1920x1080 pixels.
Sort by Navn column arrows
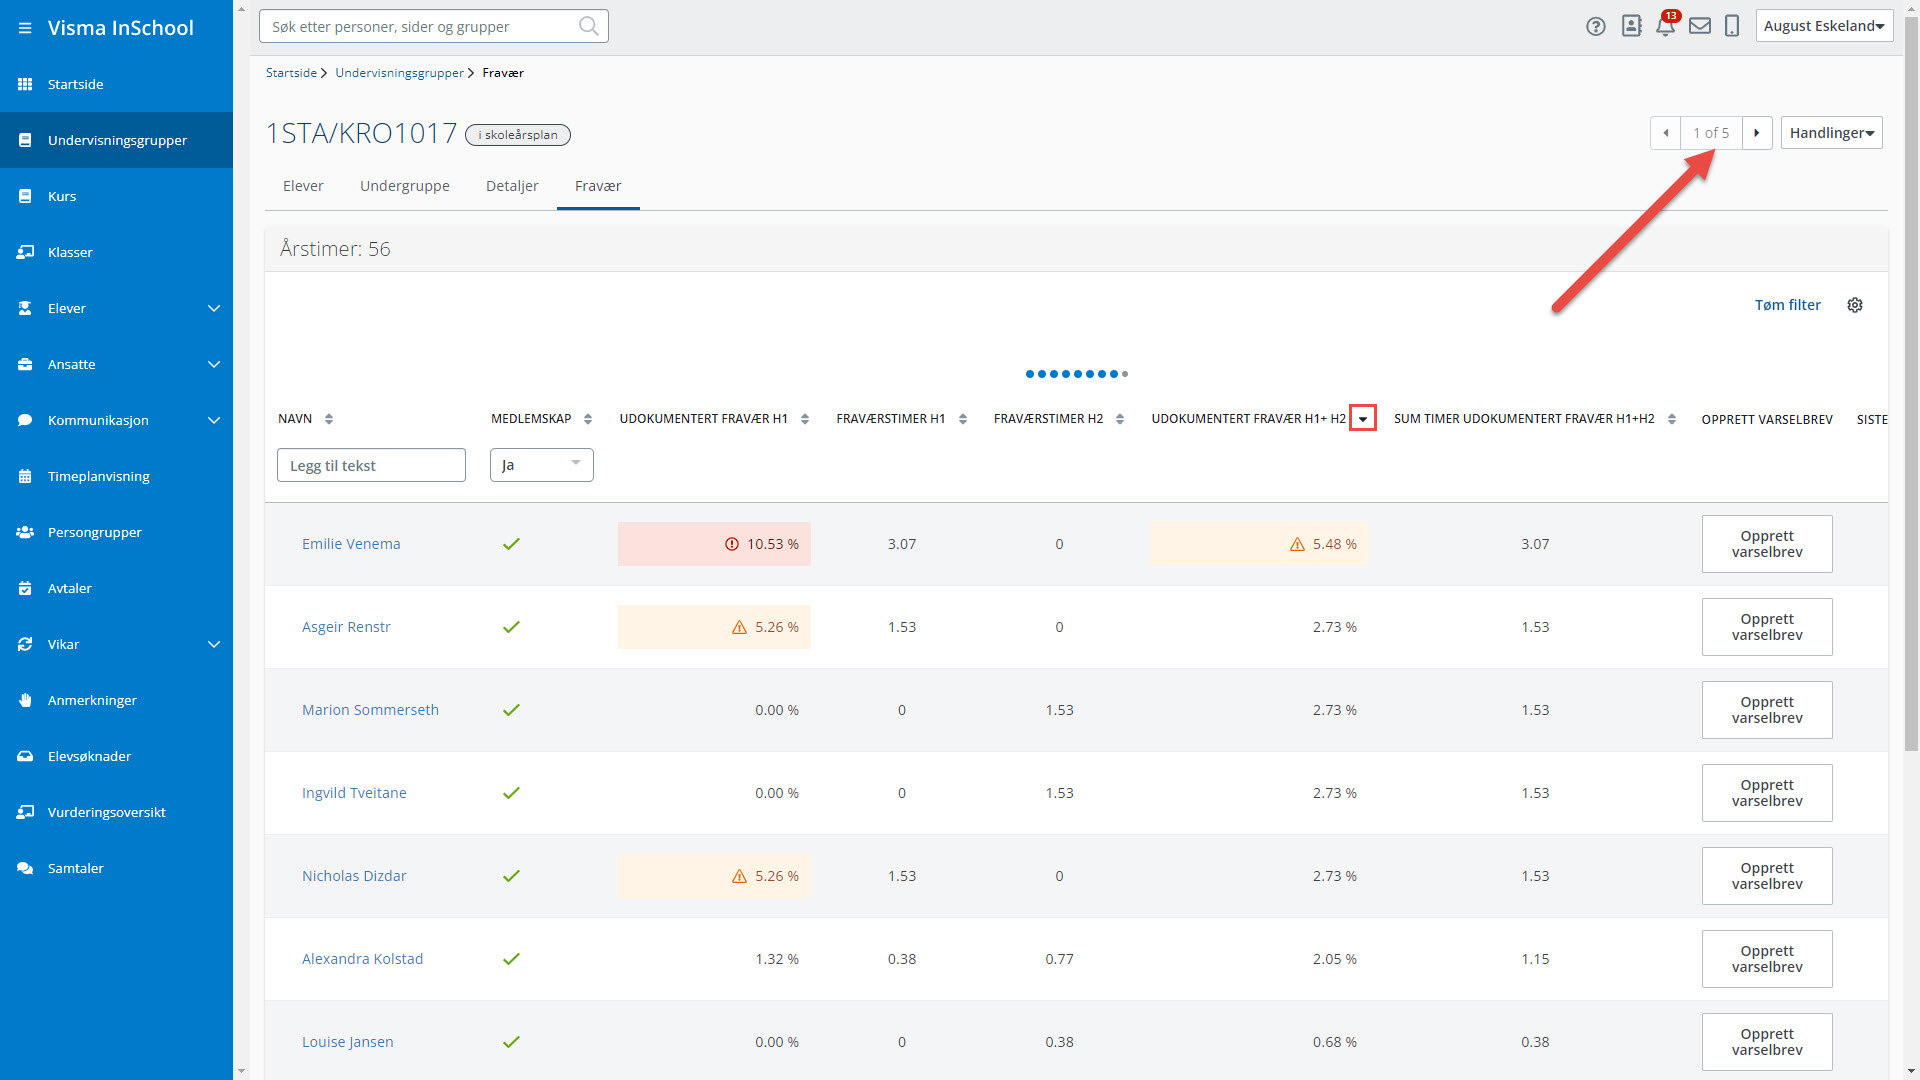tap(329, 419)
